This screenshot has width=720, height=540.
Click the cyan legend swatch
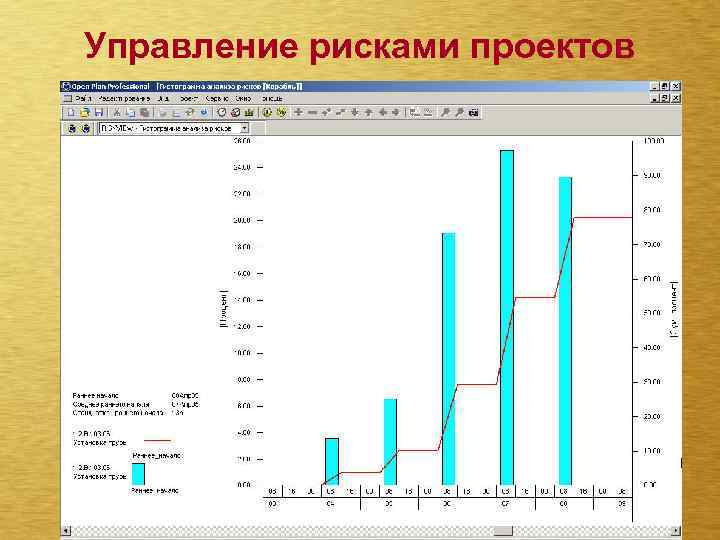coord(138,474)
